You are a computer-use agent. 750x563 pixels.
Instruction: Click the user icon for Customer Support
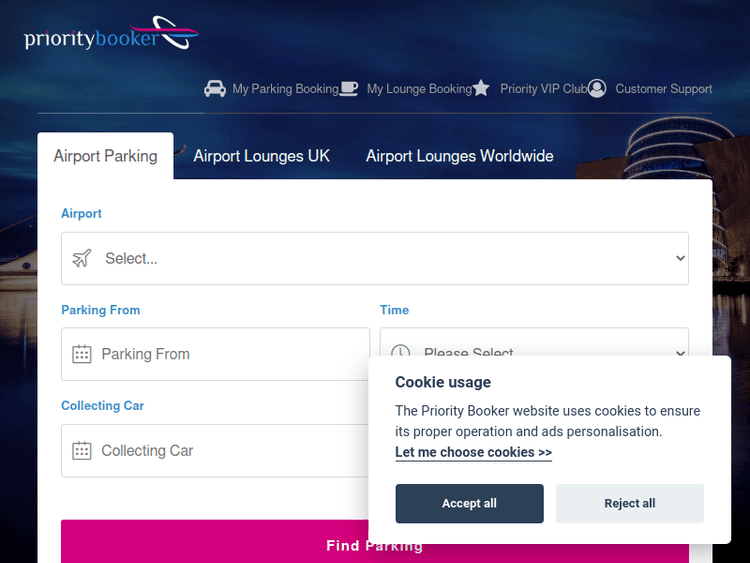597,89
